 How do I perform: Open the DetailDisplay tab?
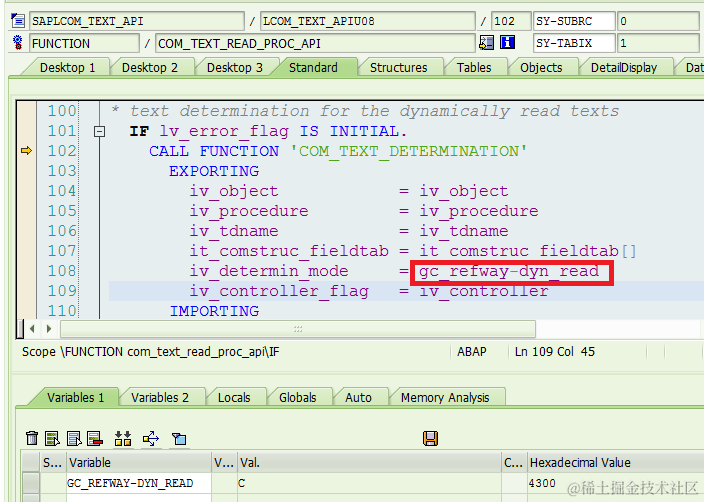point(624,67)
